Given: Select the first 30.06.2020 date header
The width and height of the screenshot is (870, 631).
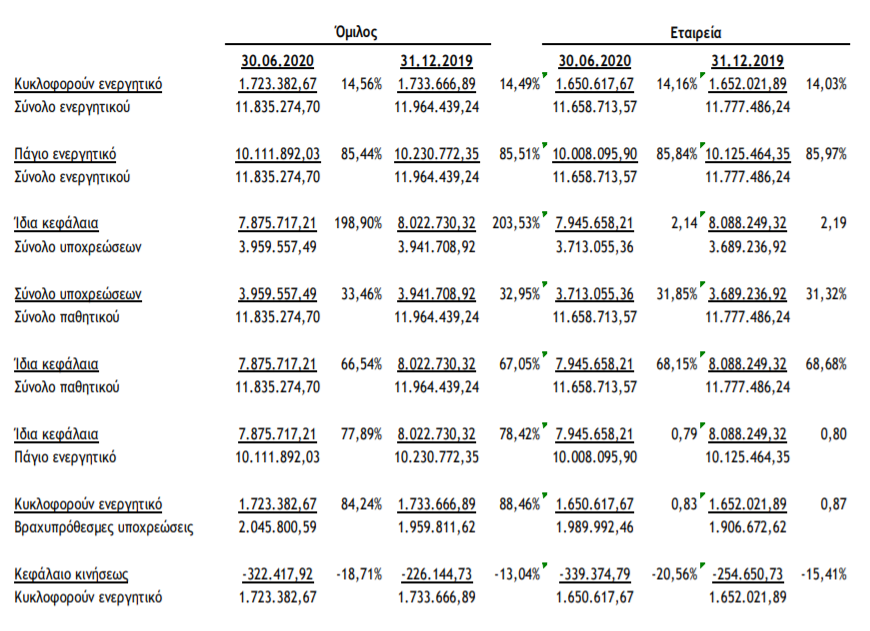Looking at the screenshot, I should pos(277,60).
